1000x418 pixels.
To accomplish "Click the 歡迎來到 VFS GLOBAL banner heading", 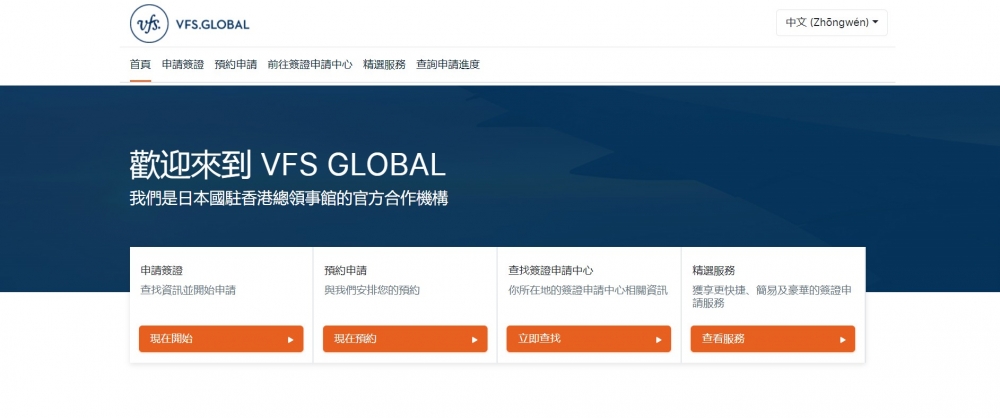I will click(x=287, y=164).
